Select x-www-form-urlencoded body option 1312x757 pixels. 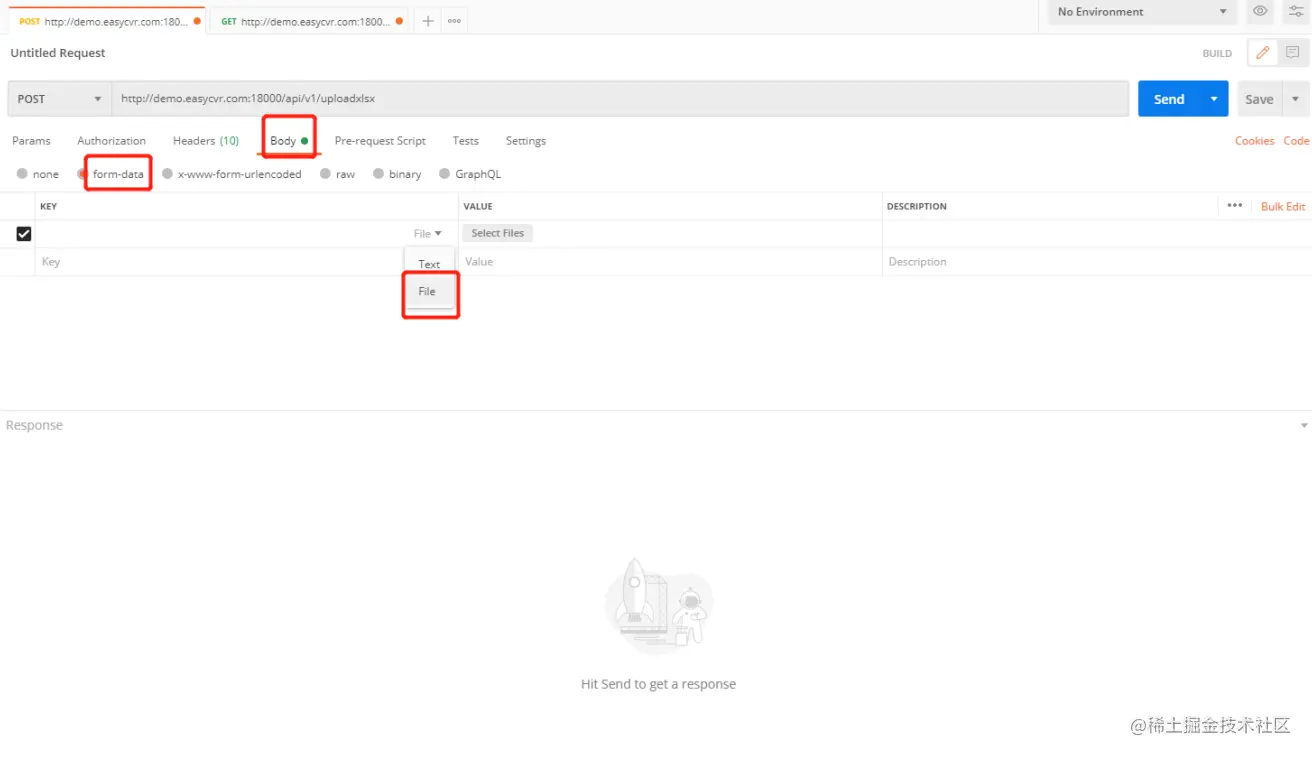coord(168,174)
